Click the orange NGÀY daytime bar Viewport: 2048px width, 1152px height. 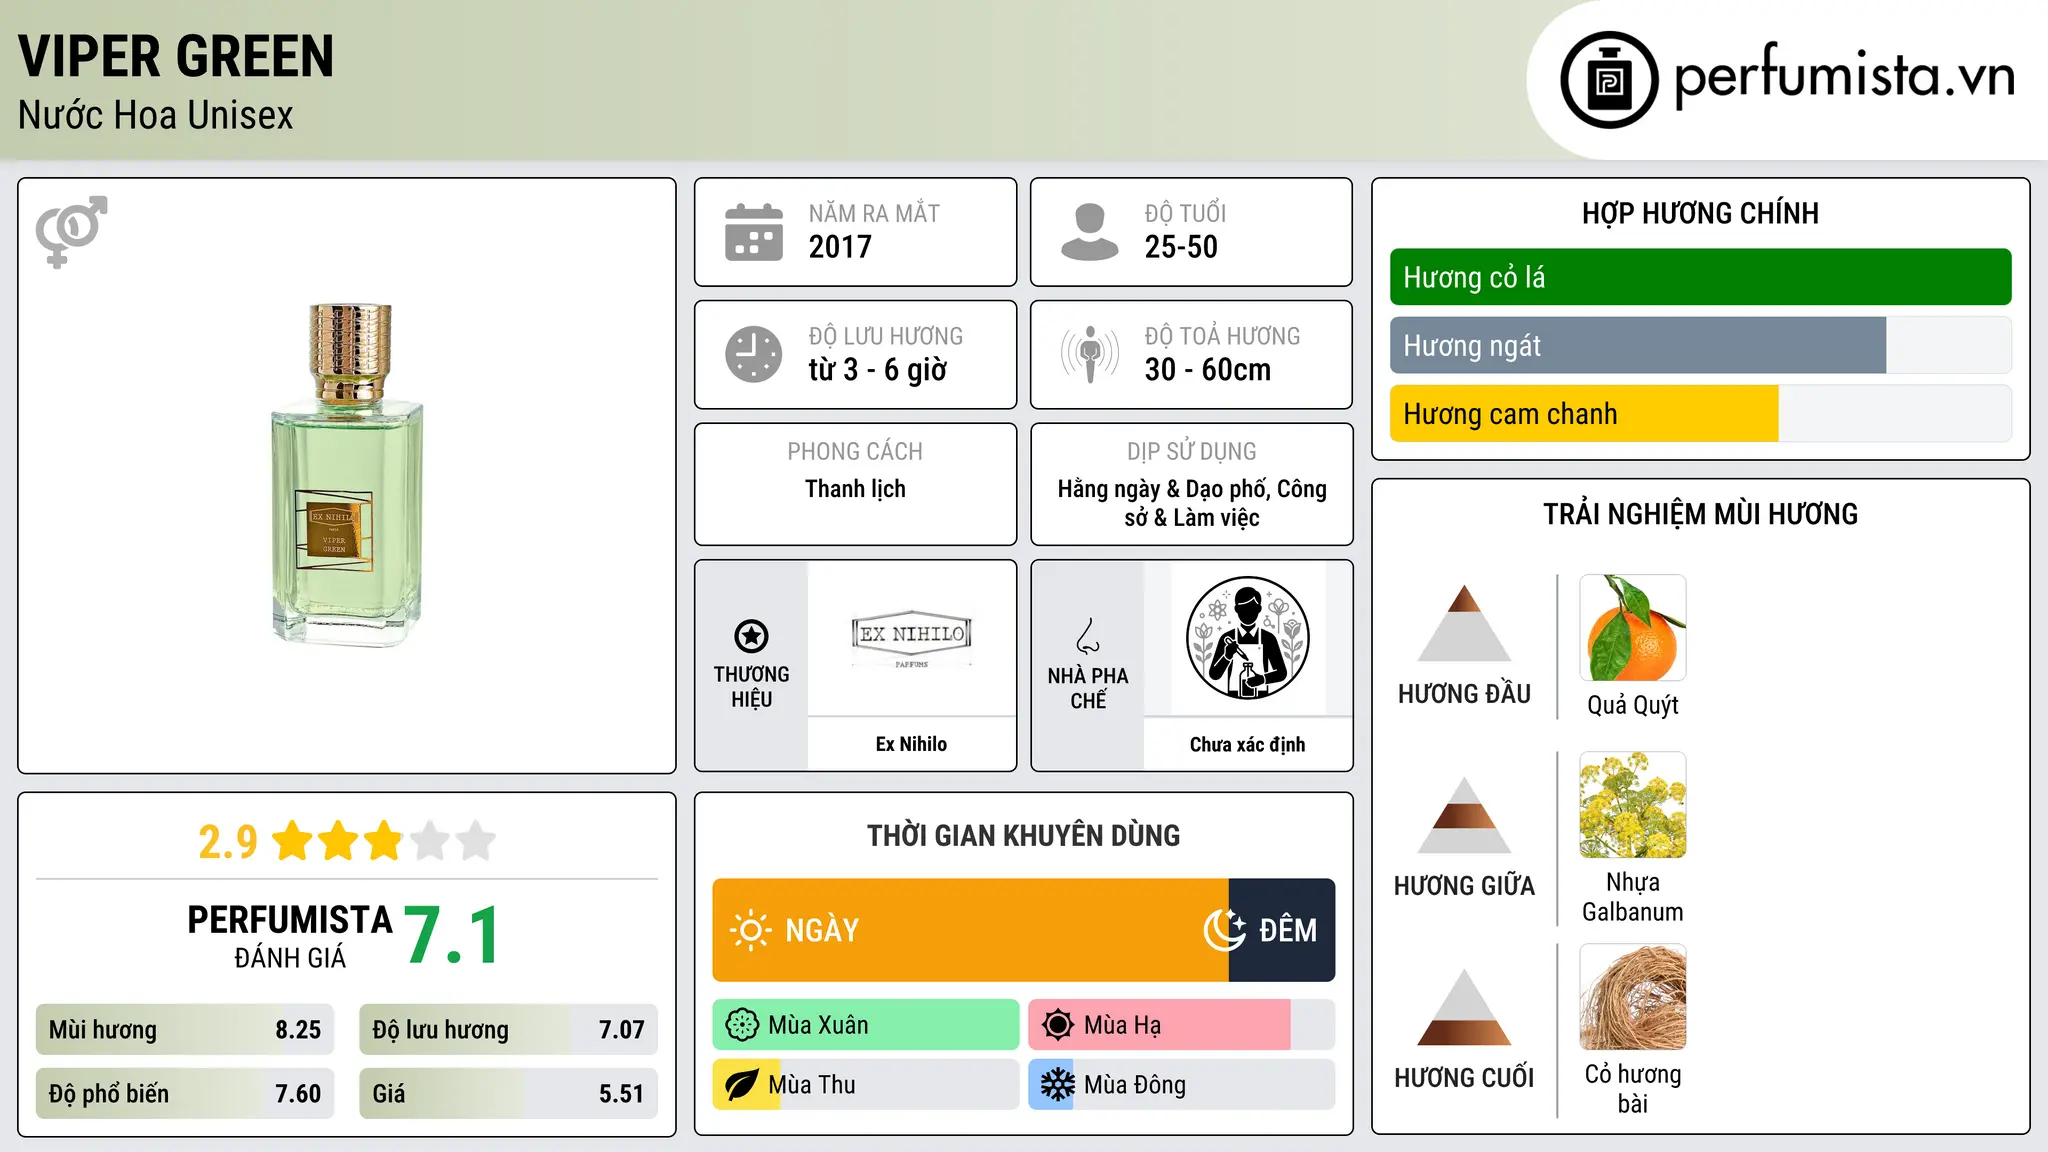[970, 930]
